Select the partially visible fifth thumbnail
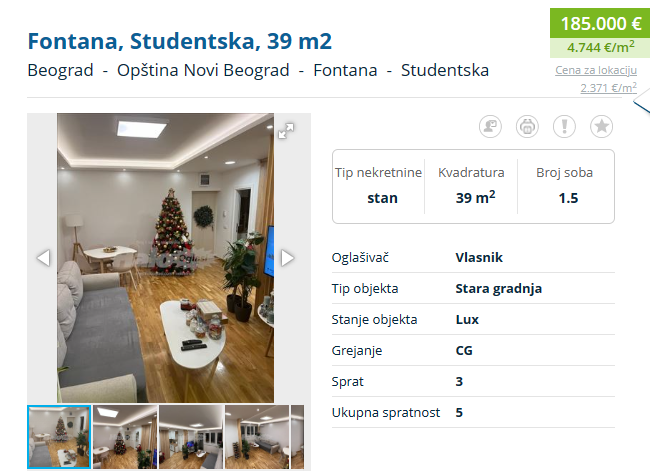The height and width of the screenshot is (474, 650). [x=297, y=437]
